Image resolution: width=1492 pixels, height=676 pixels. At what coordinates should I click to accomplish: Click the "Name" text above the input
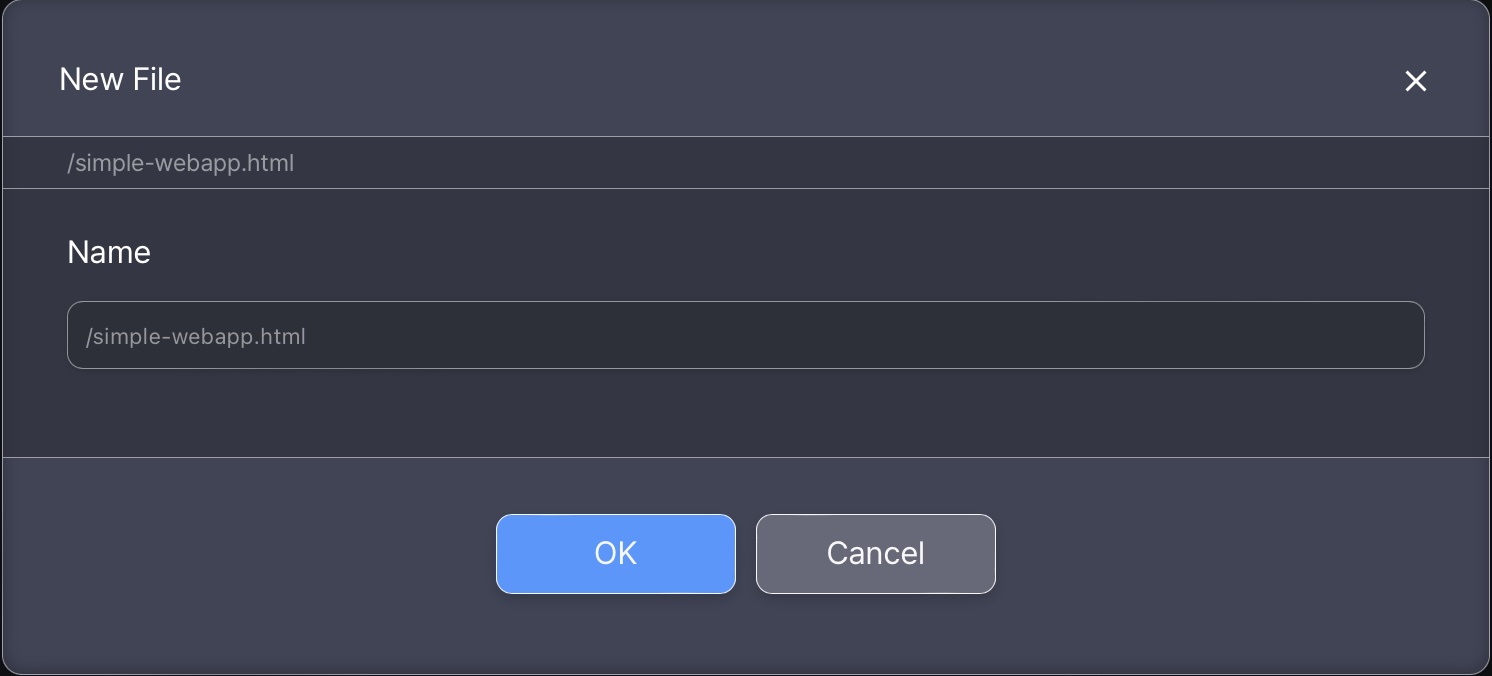click(x=109, y=252)
